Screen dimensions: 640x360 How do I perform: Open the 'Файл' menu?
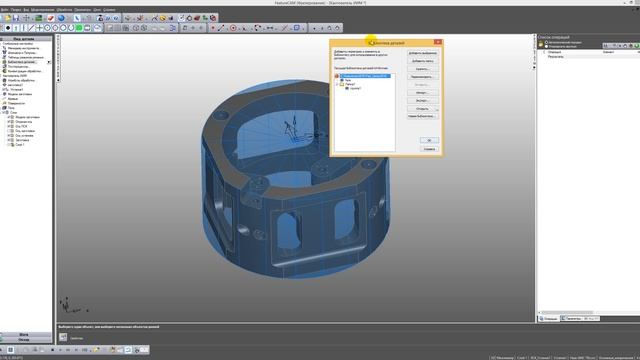(x=4, y=9)
